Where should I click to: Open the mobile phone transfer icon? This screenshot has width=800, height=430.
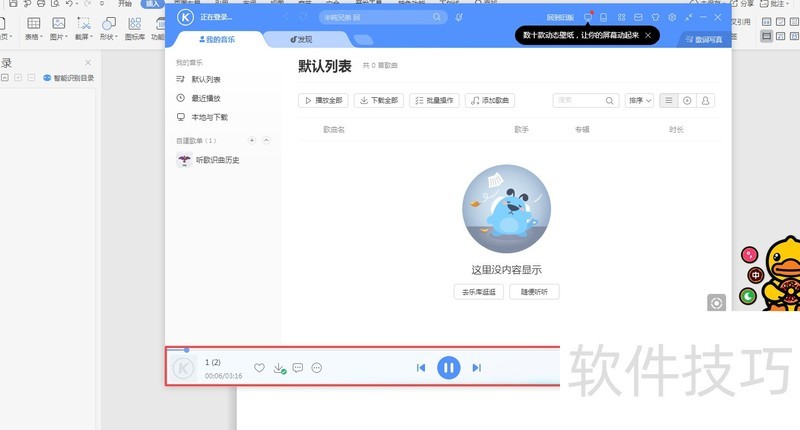tap(604, 17)
